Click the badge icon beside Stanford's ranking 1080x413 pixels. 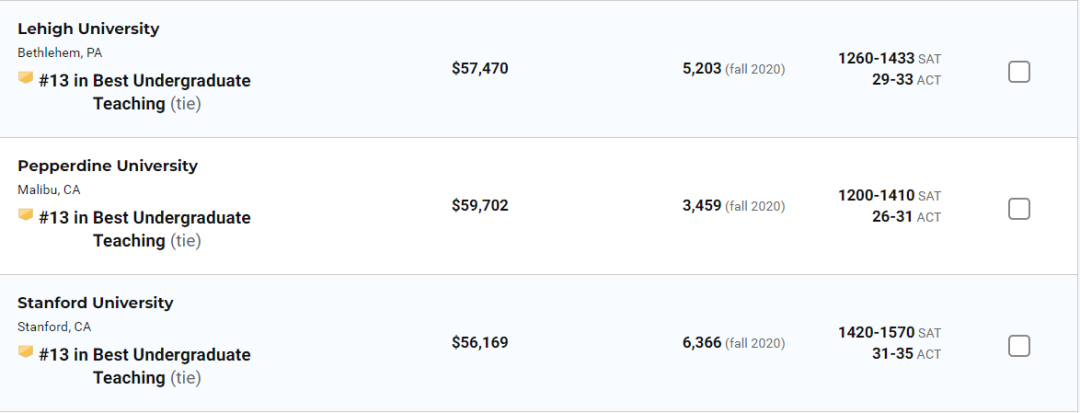pos(26,351)
